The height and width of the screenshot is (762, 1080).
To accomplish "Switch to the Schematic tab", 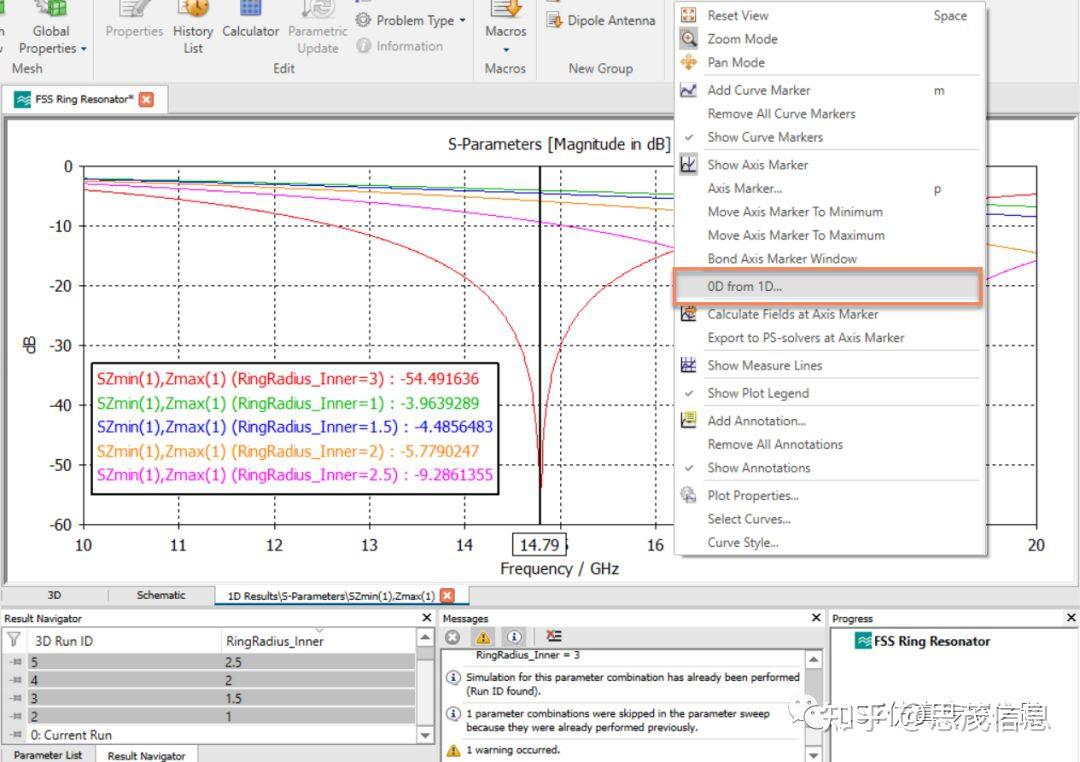I will point(160,594).
